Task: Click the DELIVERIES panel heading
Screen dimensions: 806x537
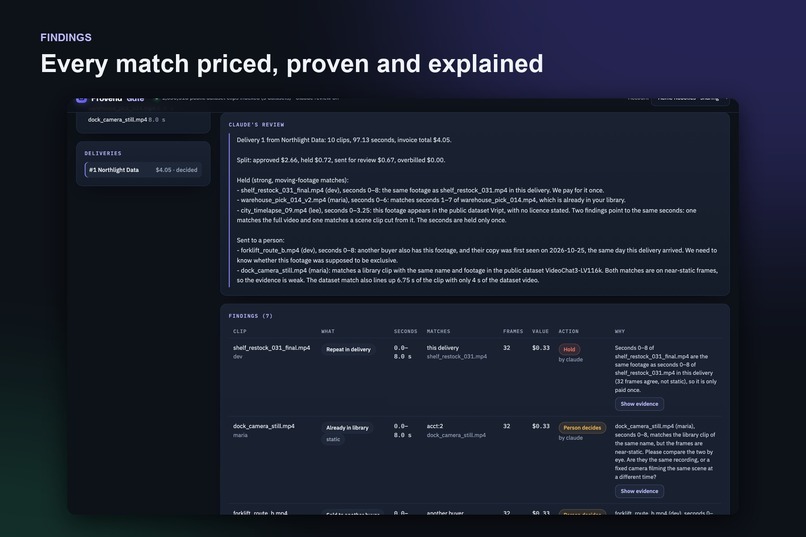Action: (x=103, y=154)
